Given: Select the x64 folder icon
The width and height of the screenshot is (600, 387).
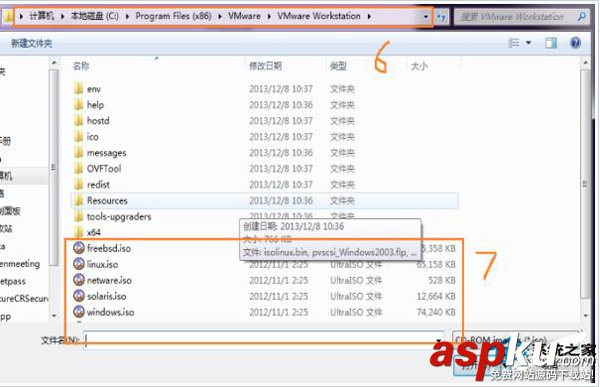Looking at the screenshot, I should 78,232.
